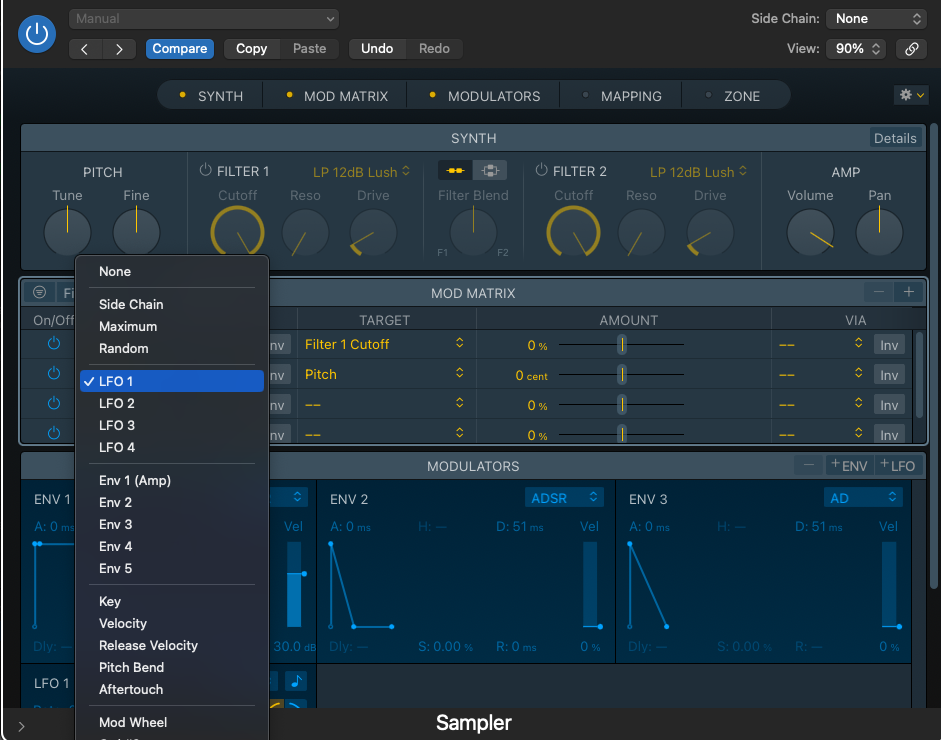Toggle on/off for third routing row
The width and height of the screenshot is (941, 740).
54,403
